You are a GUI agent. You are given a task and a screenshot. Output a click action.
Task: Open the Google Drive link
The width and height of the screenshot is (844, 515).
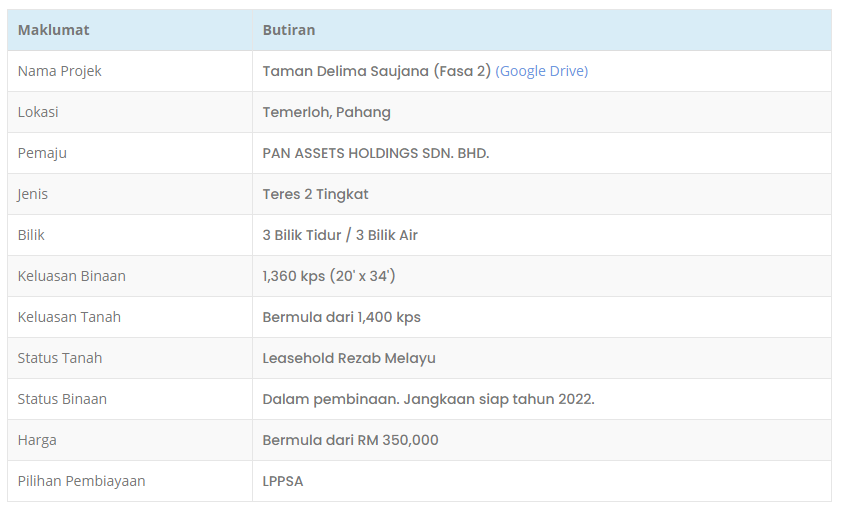click(x=541, y=71)
